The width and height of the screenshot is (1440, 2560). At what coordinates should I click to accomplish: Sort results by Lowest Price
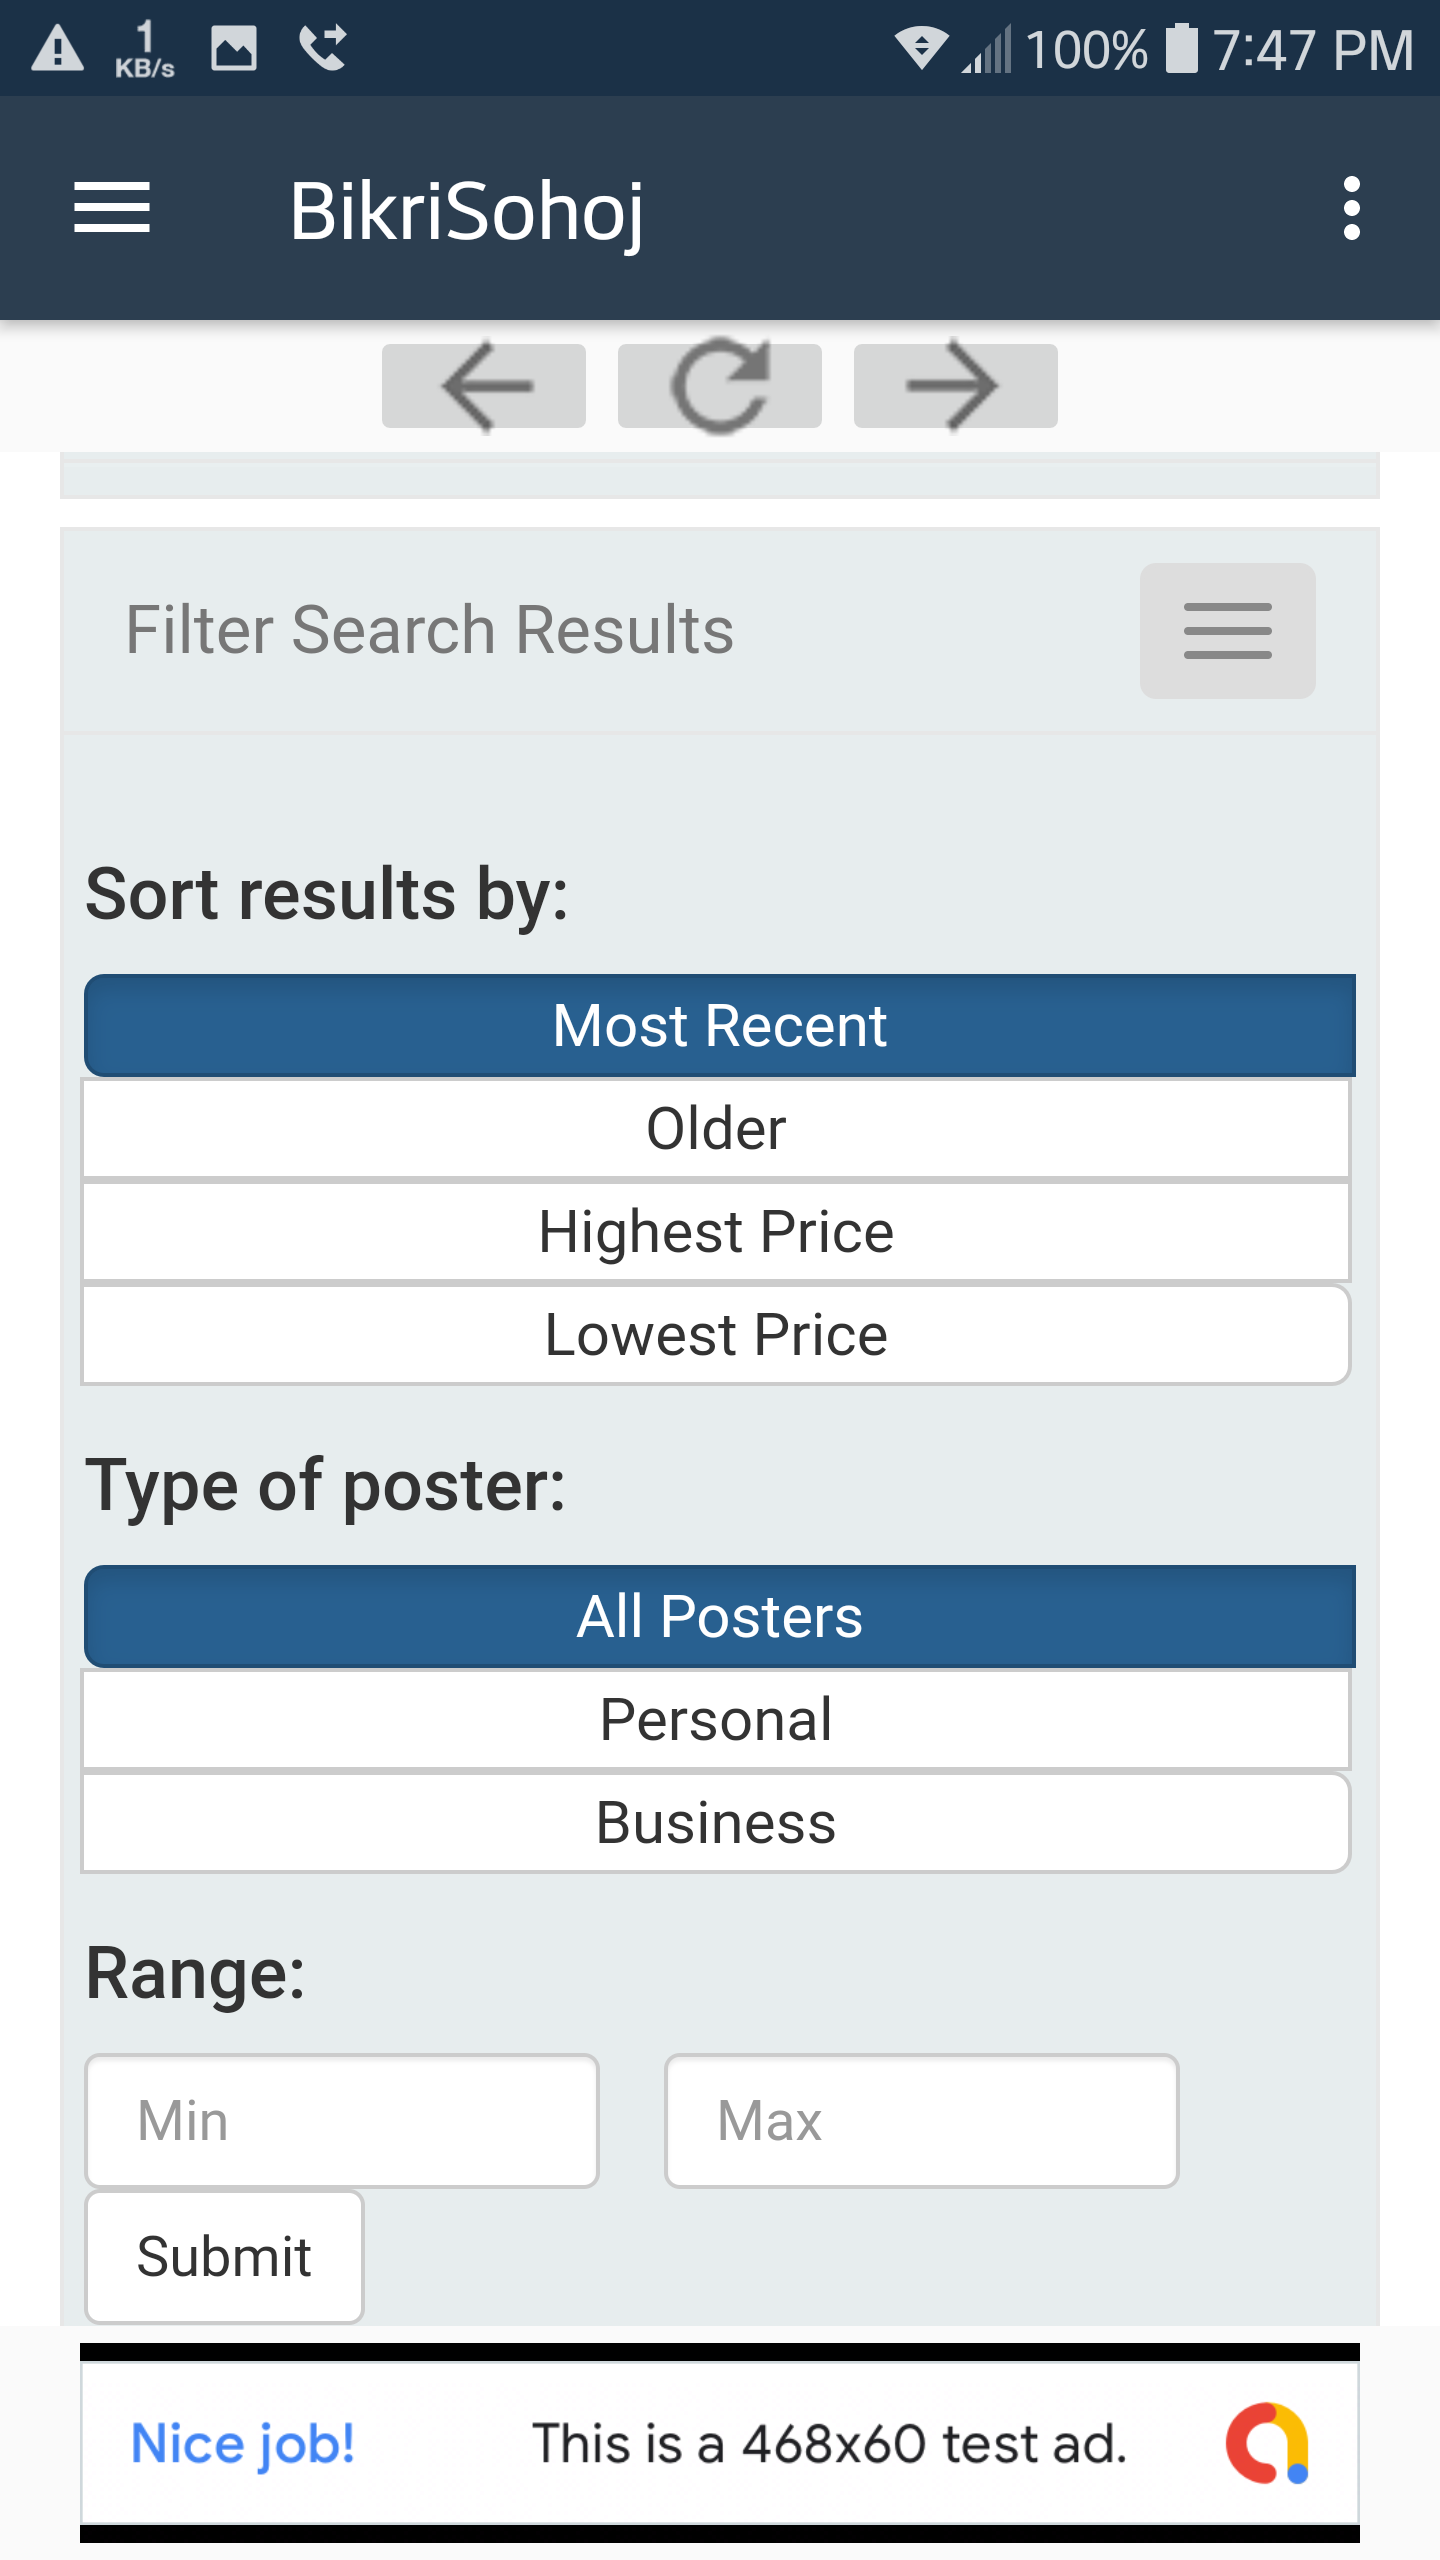point(716,1335)
